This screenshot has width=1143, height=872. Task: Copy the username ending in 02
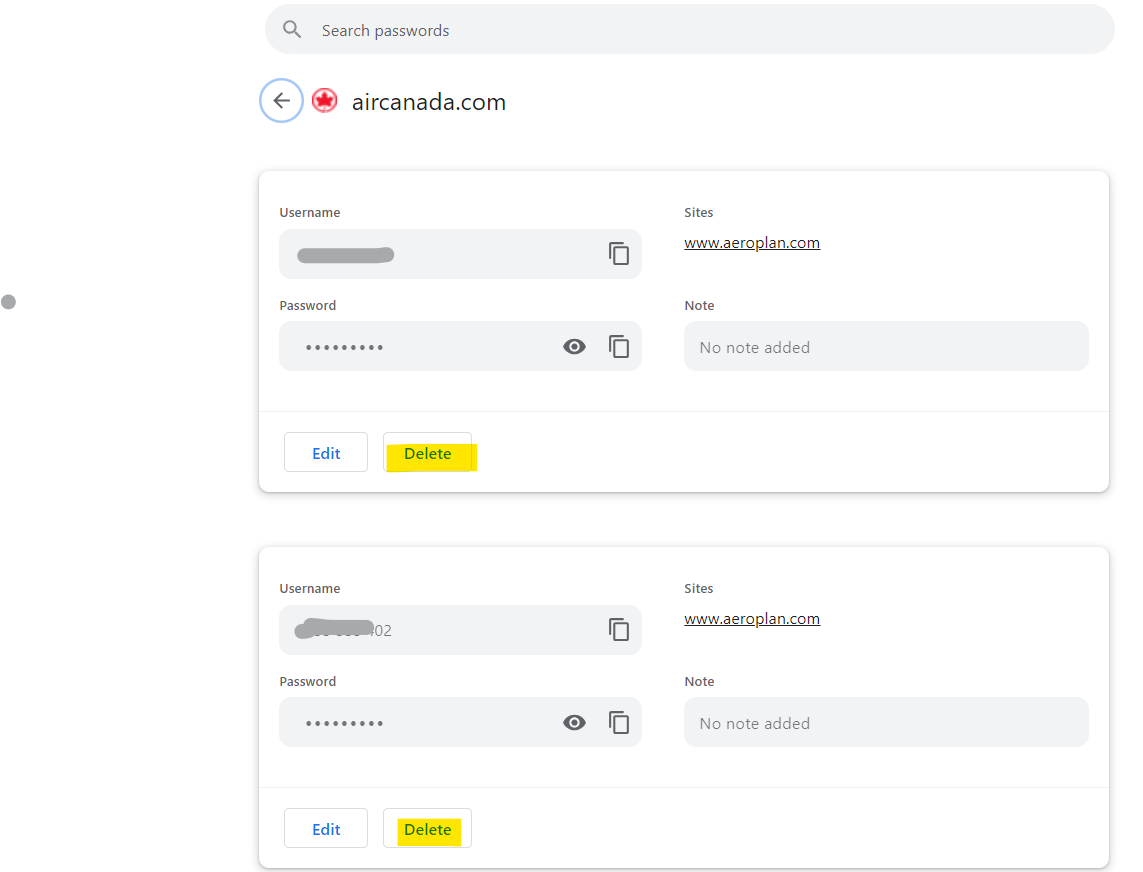click(619, 629)
